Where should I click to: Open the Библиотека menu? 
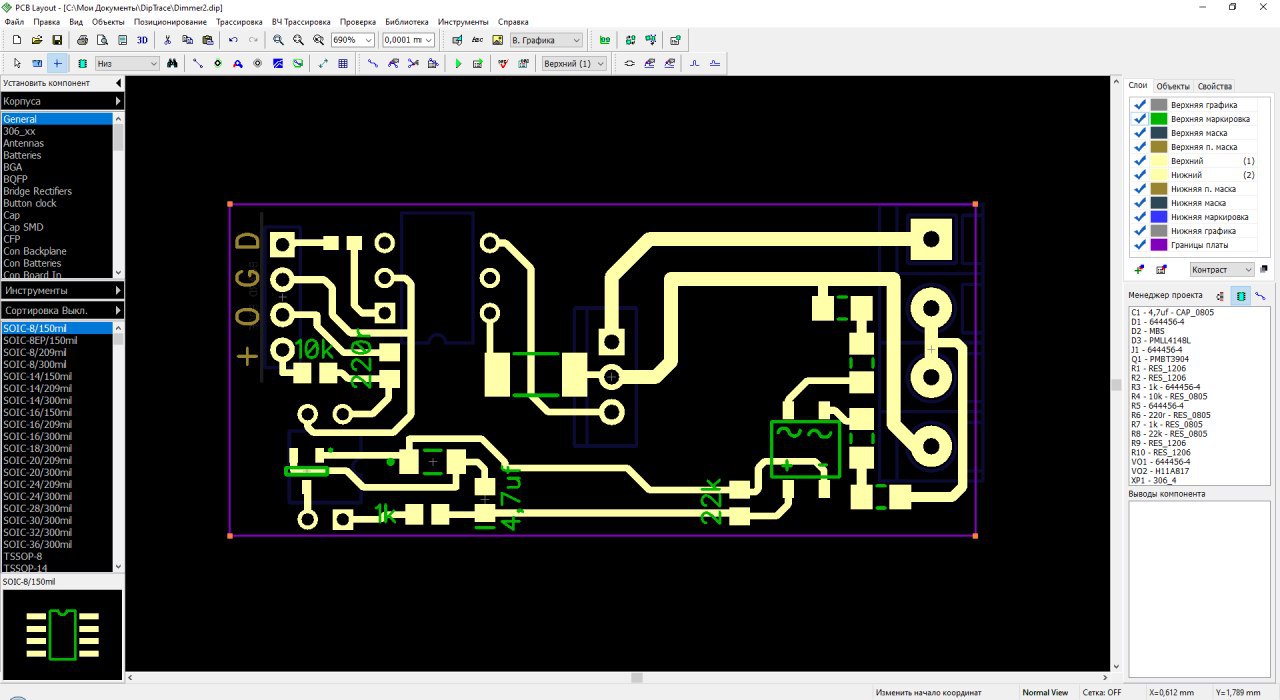click(x=406, y=21)
